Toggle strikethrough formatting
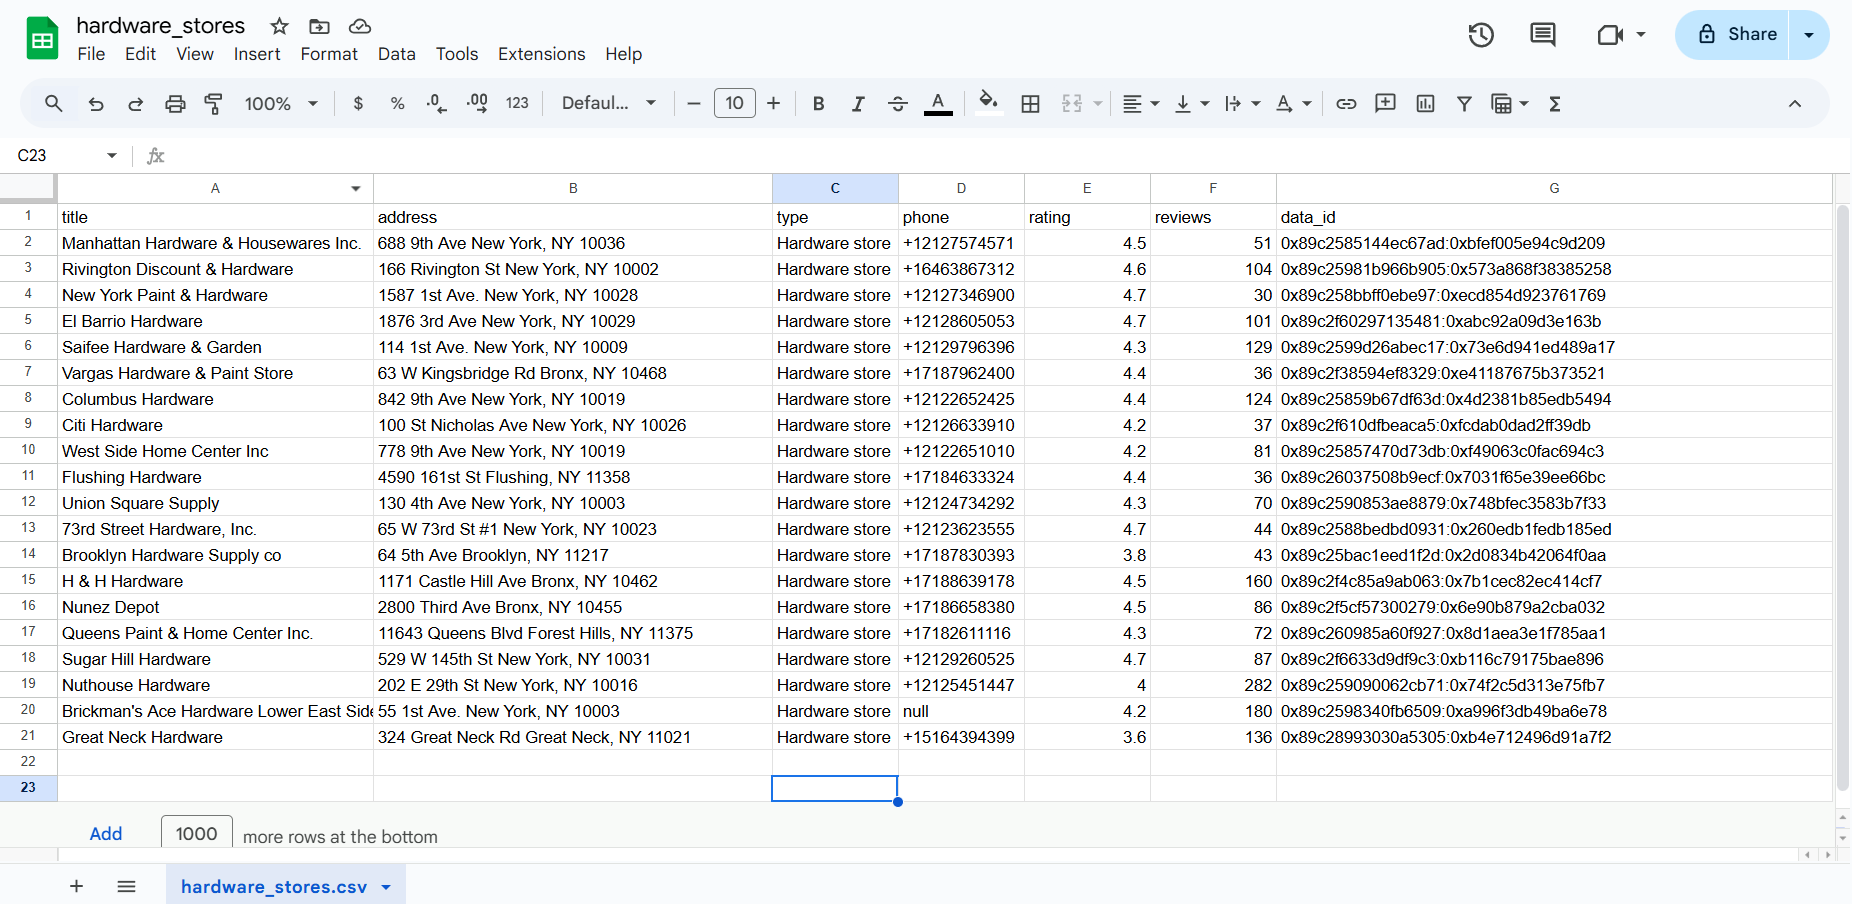The height and width of the screenshot is (904, 1852). click(x=897, y=103)
